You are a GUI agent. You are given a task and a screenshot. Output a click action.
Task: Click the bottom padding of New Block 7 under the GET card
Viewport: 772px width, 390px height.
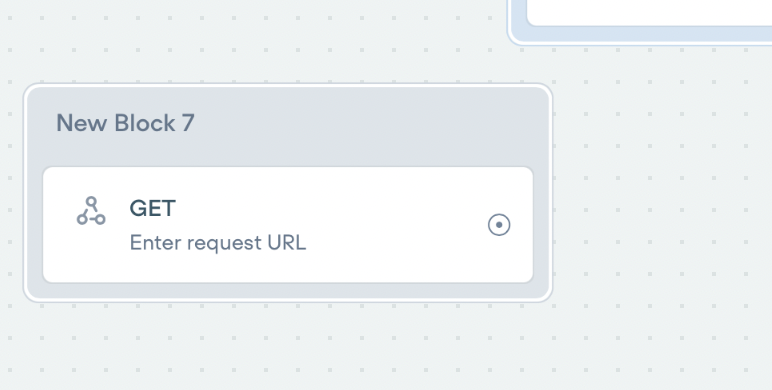pyautogui.click(x=288, y=291)
